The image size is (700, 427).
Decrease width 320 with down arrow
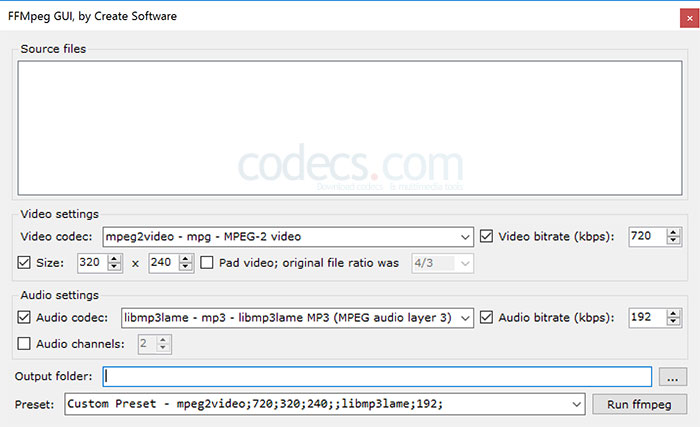pyautogui.click(x=114, y=267)
